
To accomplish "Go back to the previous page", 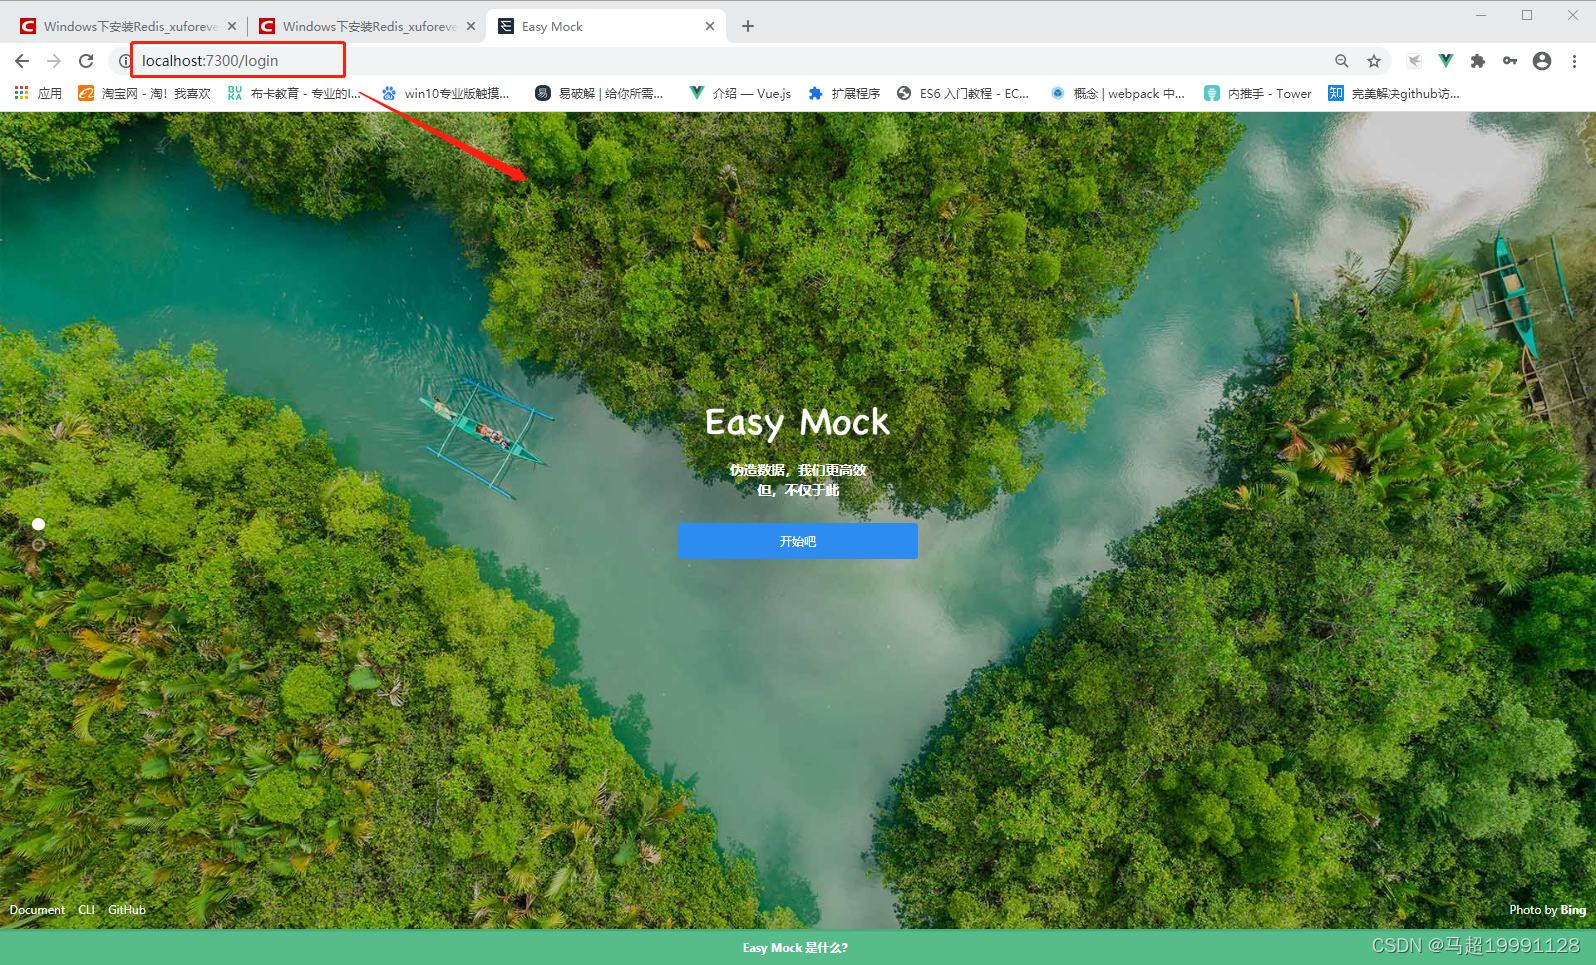I will click(x=22, y=61).
